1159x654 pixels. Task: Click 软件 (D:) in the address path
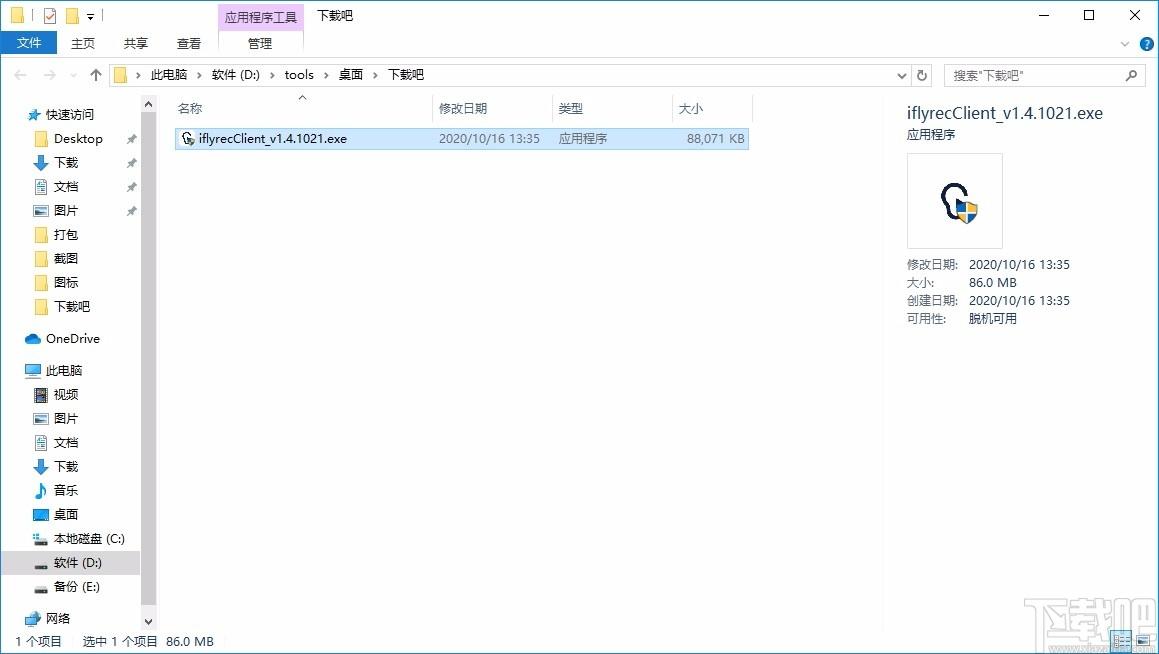coord(236,75)
